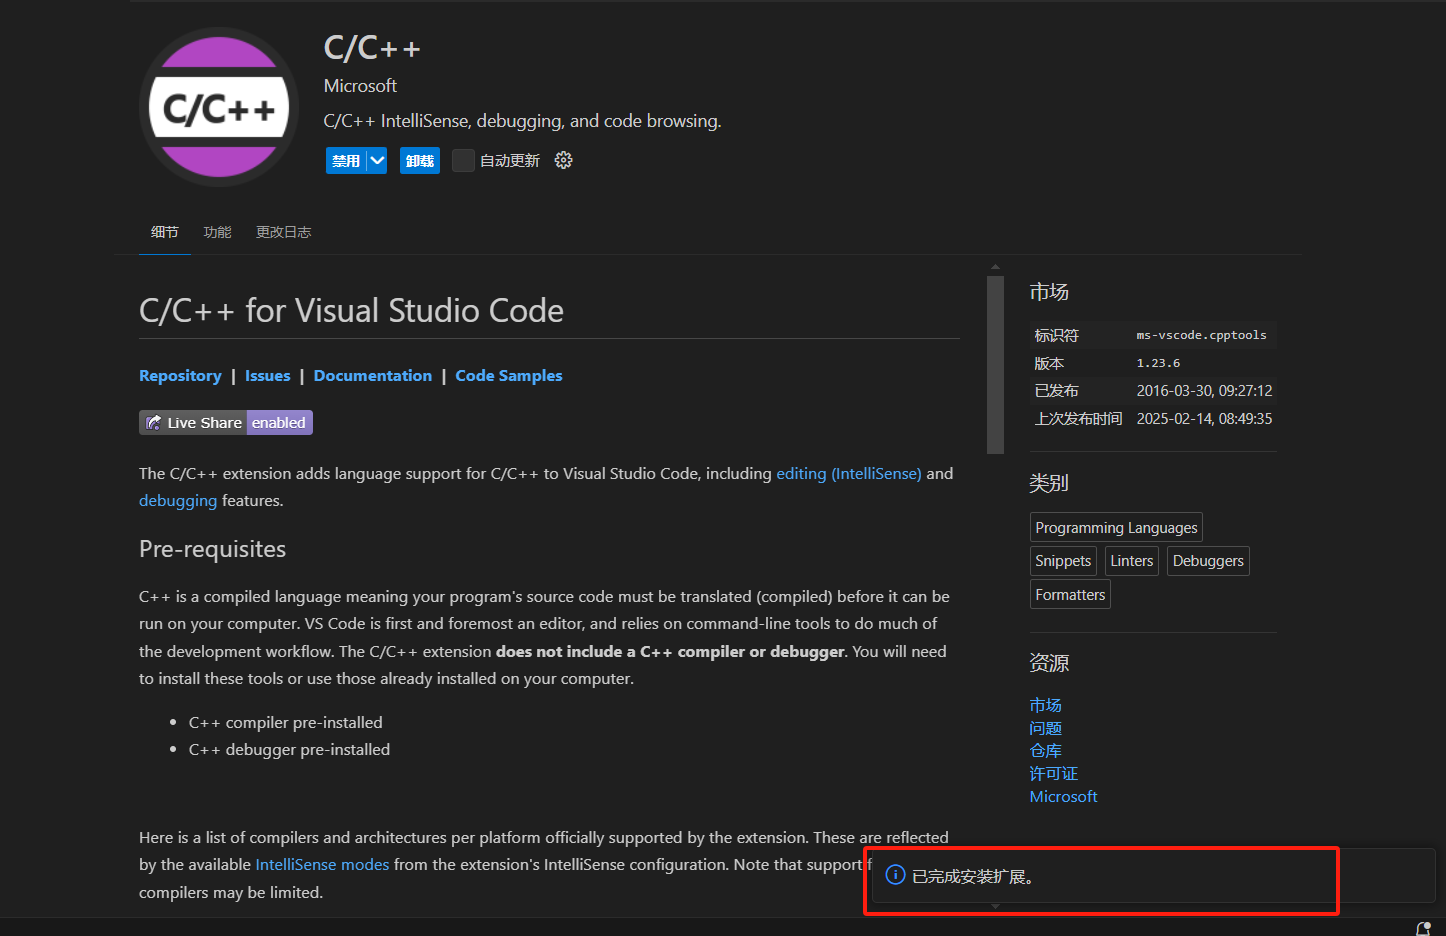
Task: Click the C++ compiler pre-installed bullet
Action: coord(285,723)
